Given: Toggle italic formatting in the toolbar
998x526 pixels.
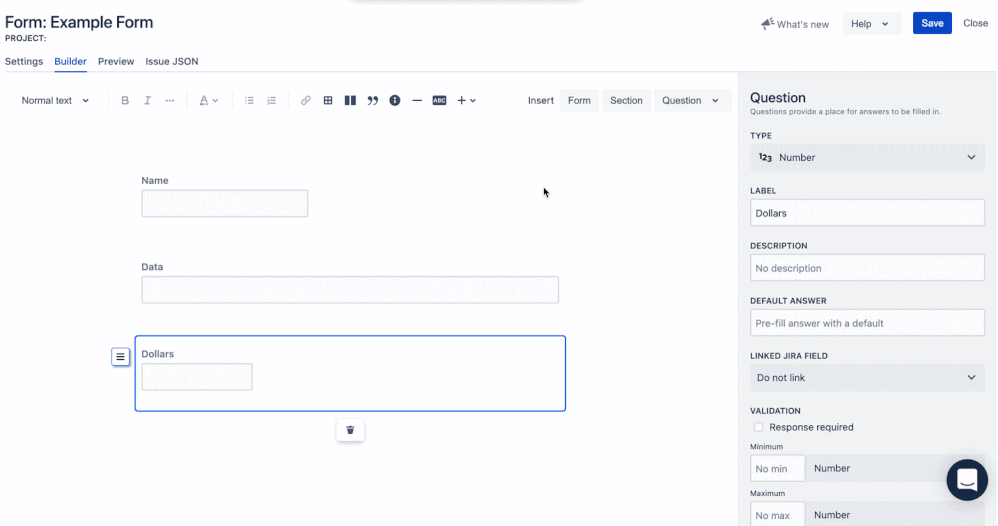Looking at the screenshot, I should 147,101.
